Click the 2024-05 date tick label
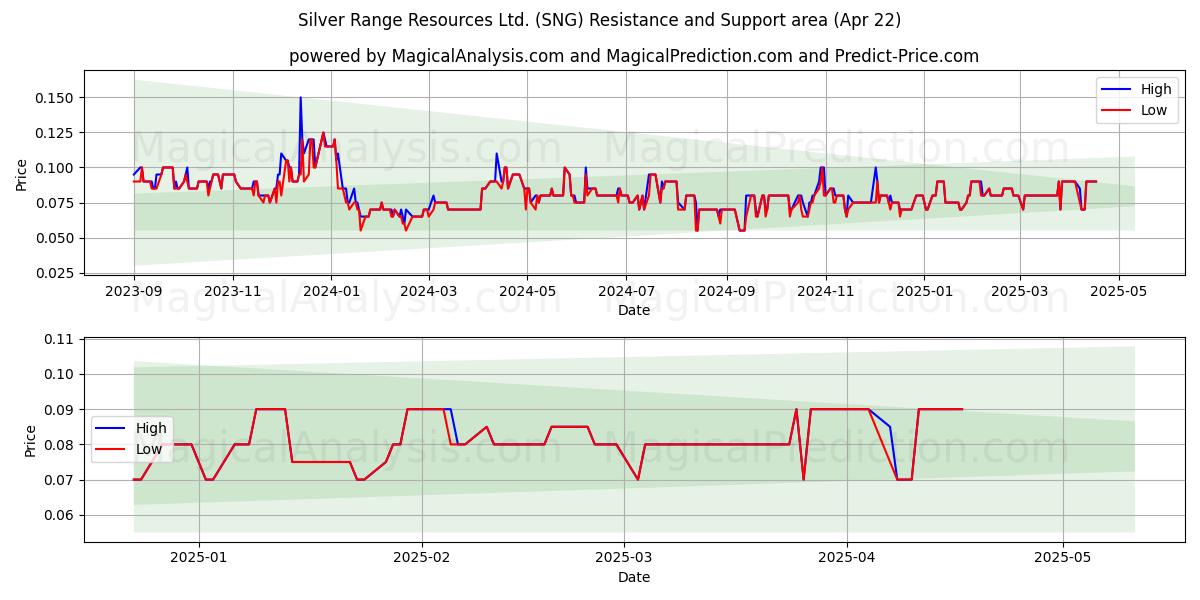The image size is (1200, 600). (527, 291)
